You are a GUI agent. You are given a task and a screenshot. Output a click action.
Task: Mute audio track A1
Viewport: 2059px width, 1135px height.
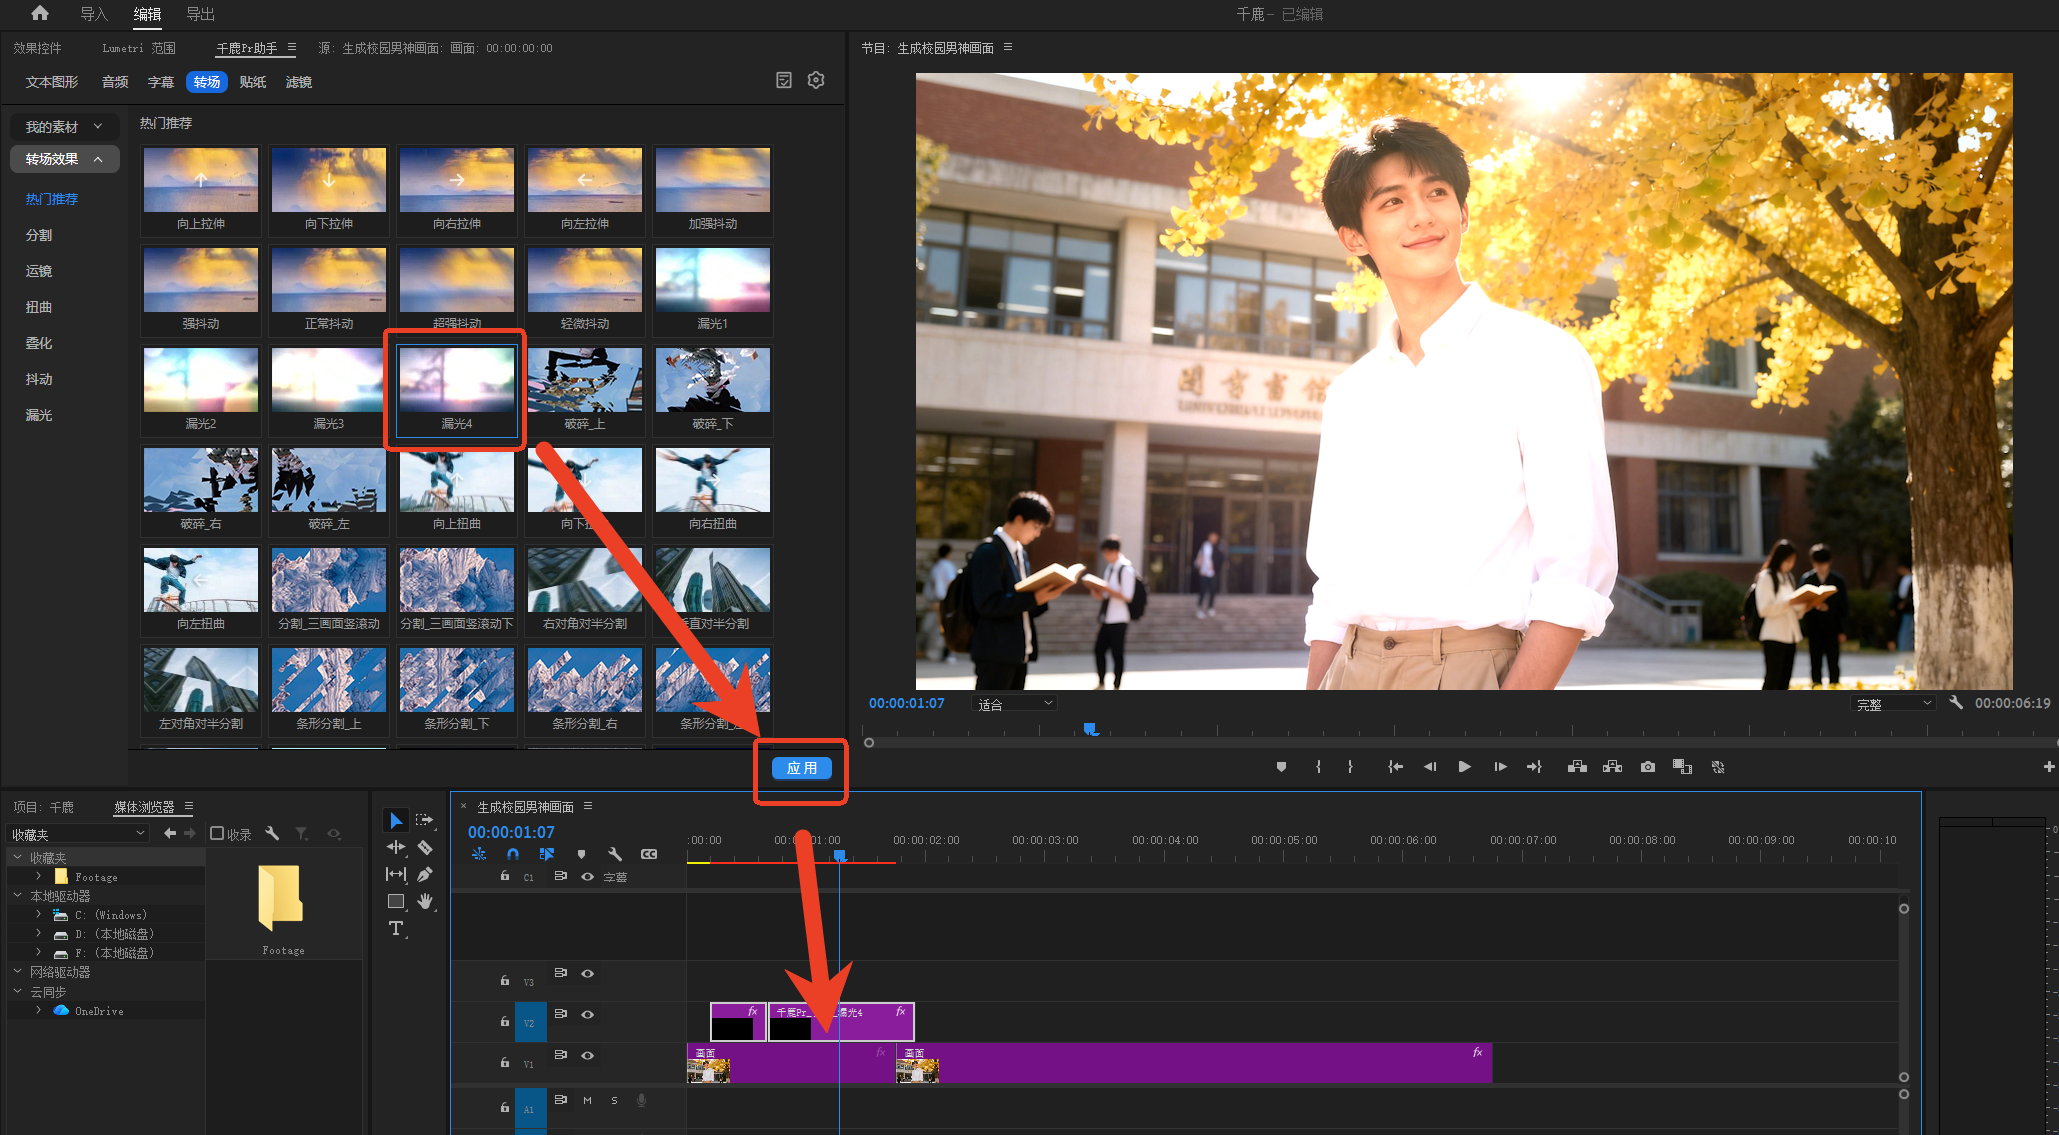point(587,1100)
